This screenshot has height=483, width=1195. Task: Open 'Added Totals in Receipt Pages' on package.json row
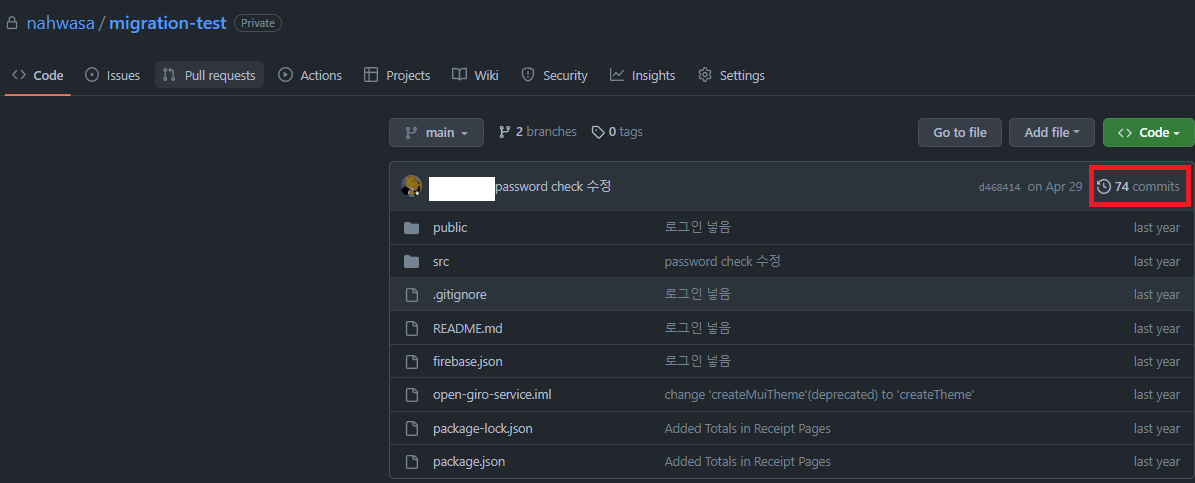coord(748,462)
